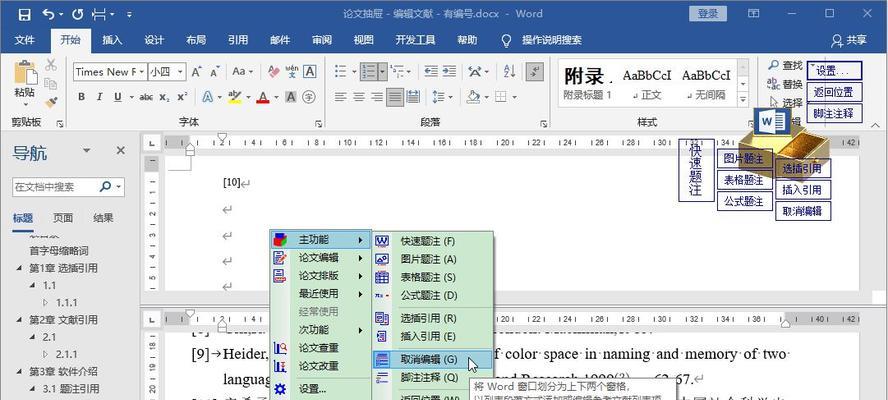
Task: Select the 正文 style thumbnail
Action: click(647, 84)
